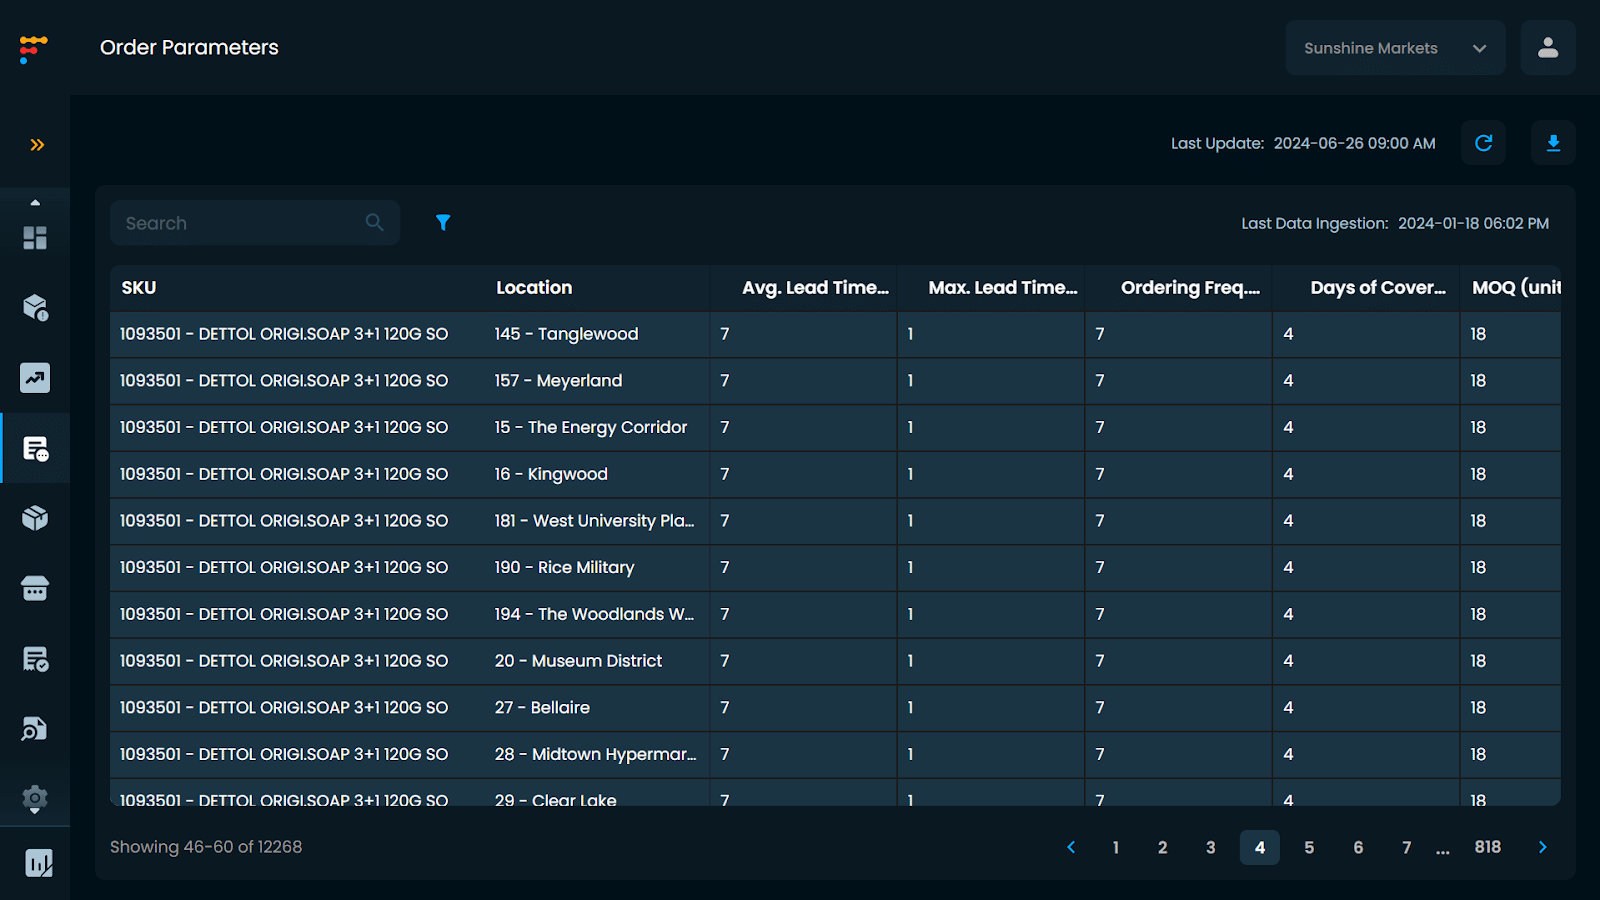Jump to last page 818
Viewport: 1600px width, 900px height.
(1487, 848)
